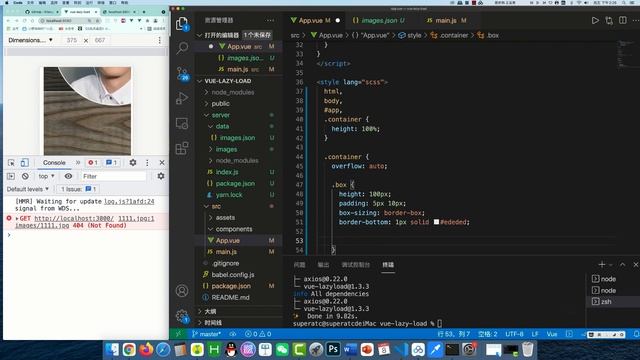Expand the 大纲 outline section

click(x=210, y=311)
